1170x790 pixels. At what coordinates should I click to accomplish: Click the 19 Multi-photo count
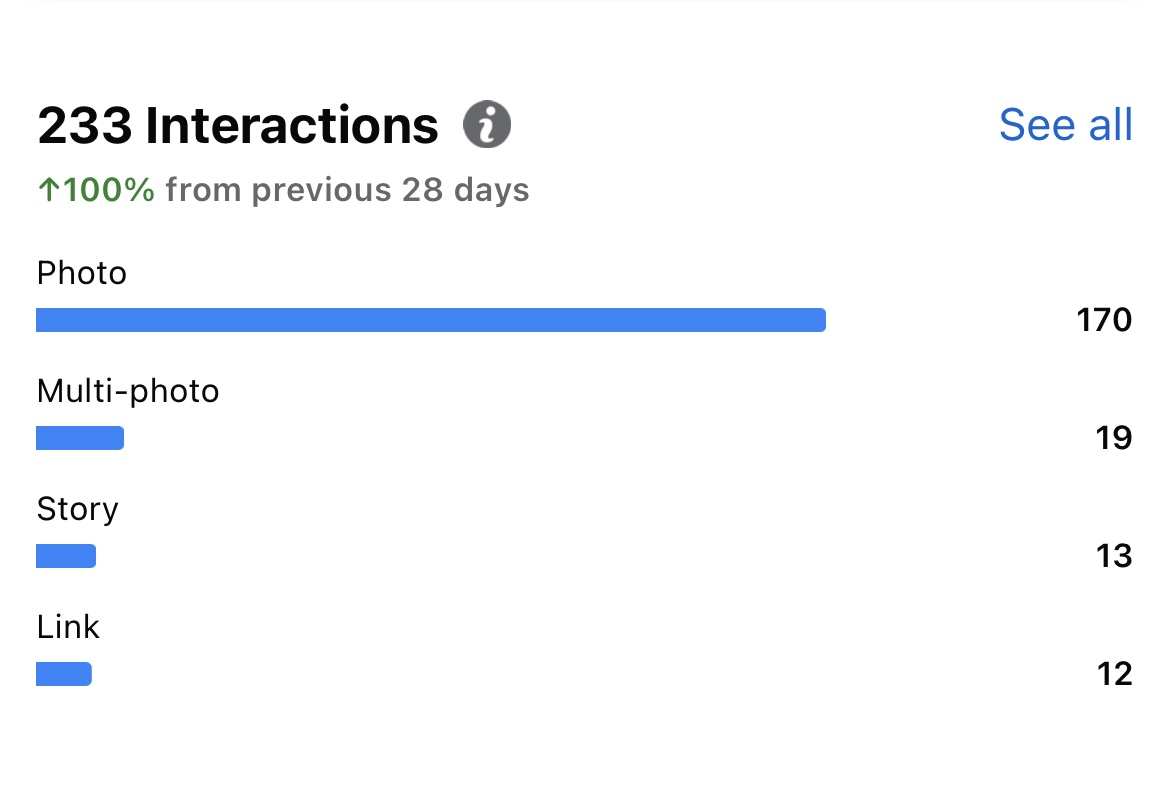pyautogui.click(x=1113, y=438)
